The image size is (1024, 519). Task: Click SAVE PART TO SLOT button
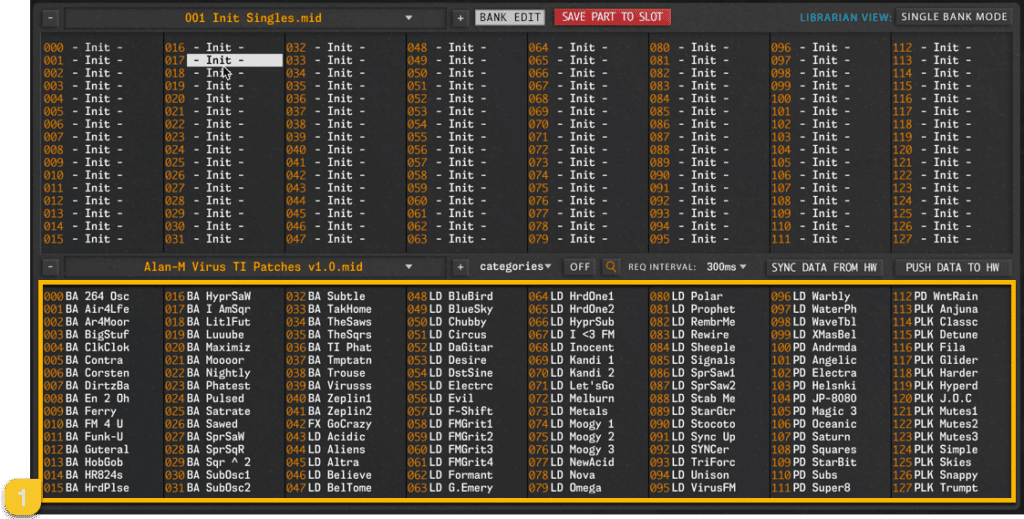612,17
